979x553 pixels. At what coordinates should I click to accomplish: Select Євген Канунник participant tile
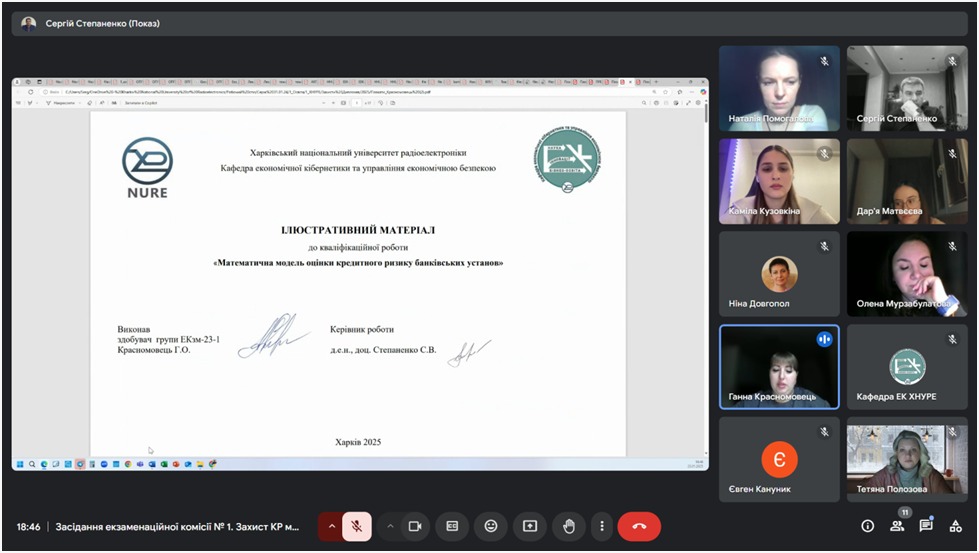tap(779, 459)
